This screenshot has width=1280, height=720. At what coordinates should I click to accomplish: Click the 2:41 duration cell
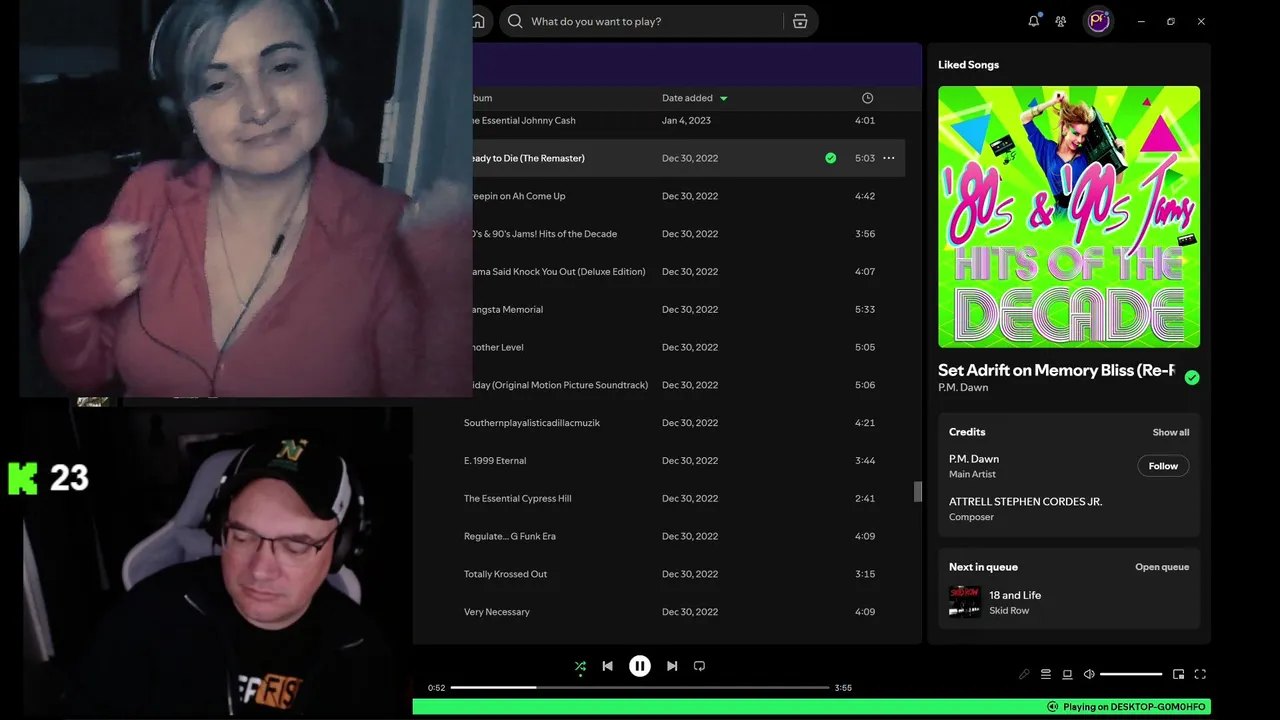(x=865, y=499)
